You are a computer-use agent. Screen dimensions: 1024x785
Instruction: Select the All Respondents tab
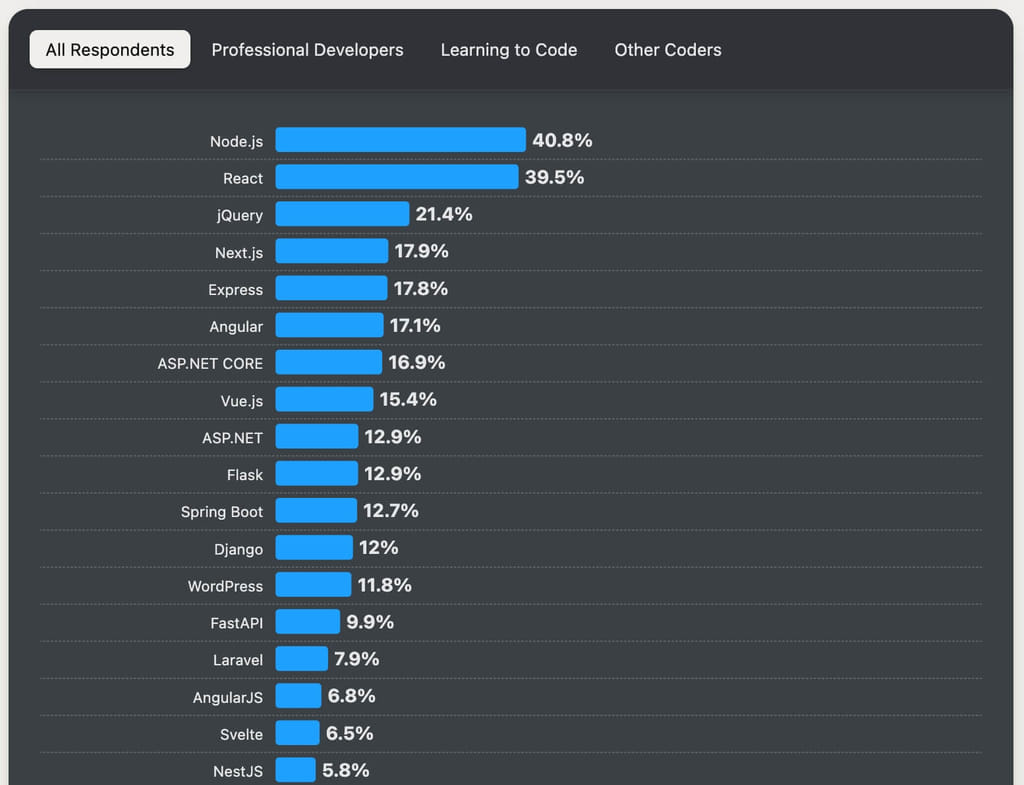110,50
